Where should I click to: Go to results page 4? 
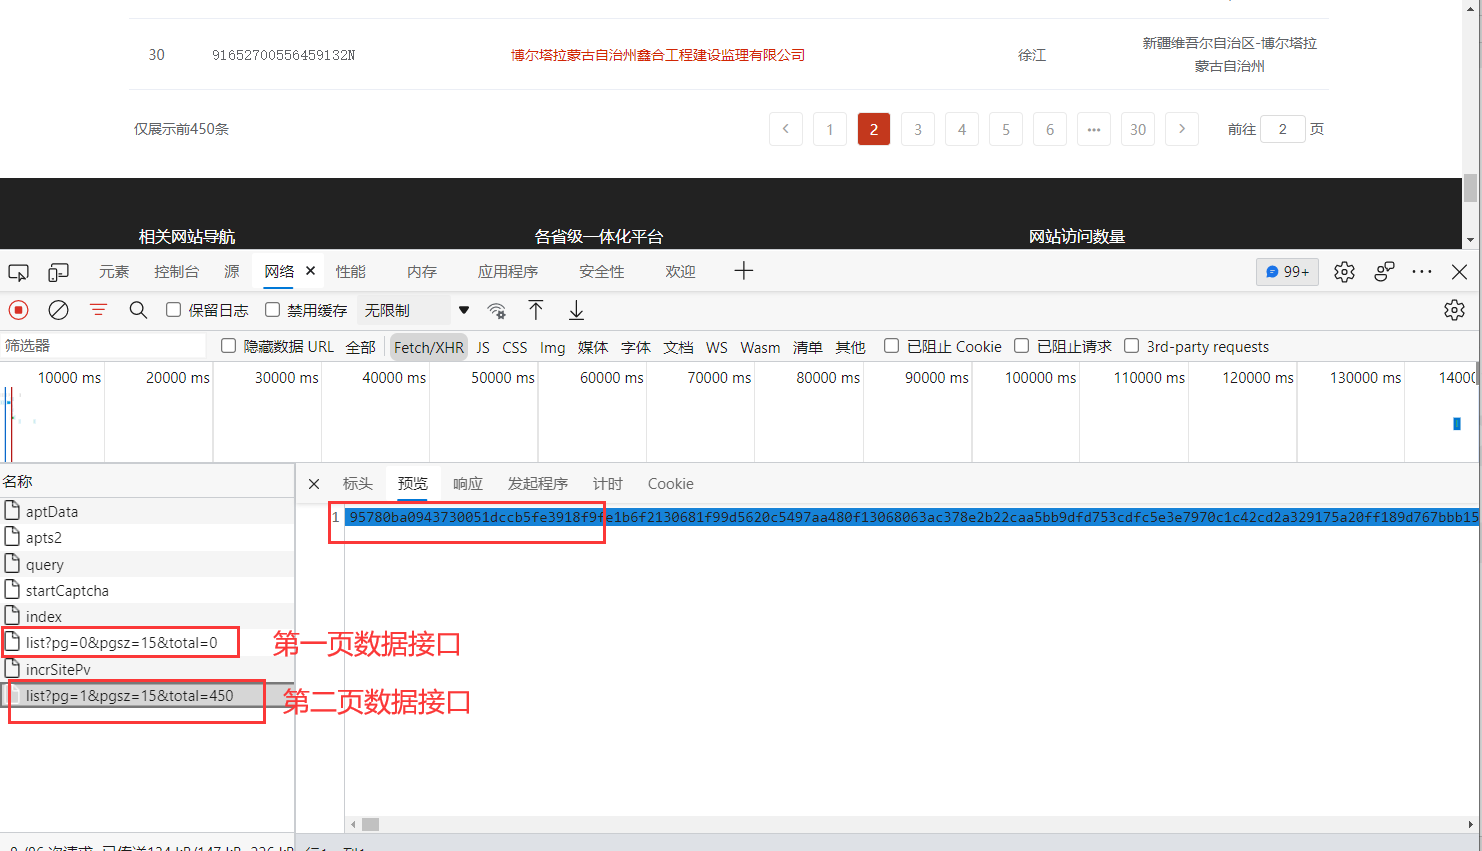pos(962,129)
